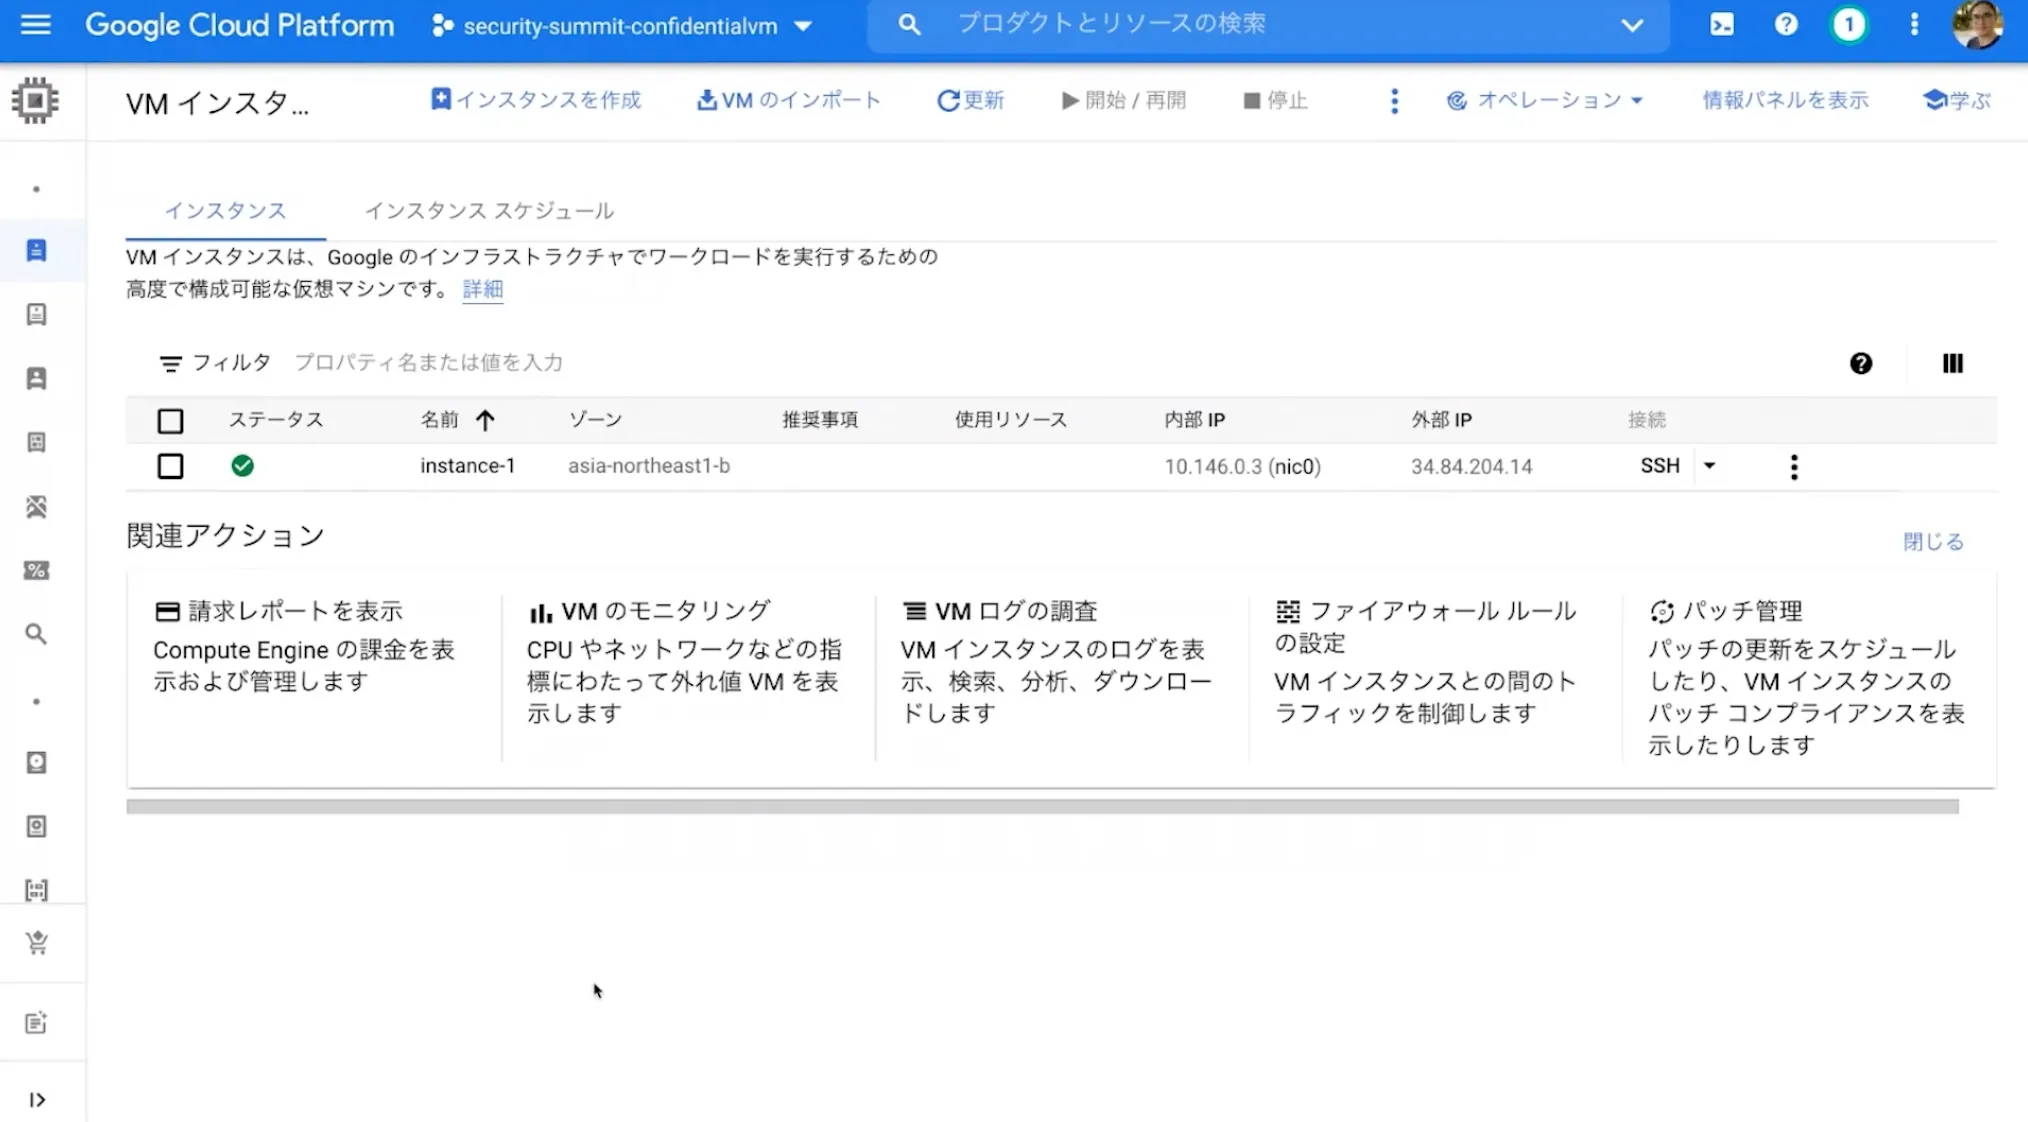The width and height of the screenshot is (2028, 1122).
Task: Click the magnifier icon in left sidebar
Action: point(36,634)
